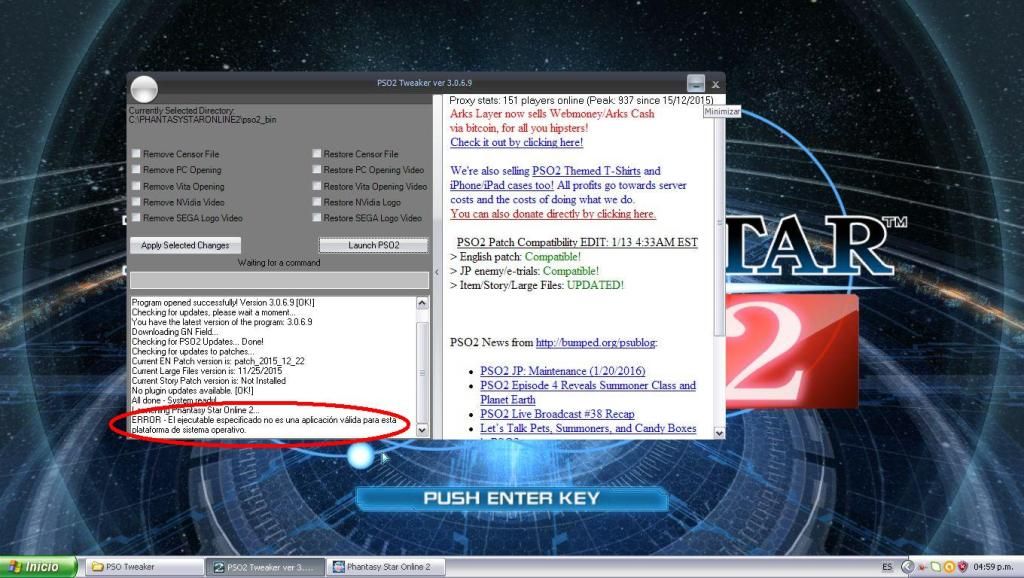Enable Restore PC Opening Video option

pyautogui.click(x=317, y=169)
